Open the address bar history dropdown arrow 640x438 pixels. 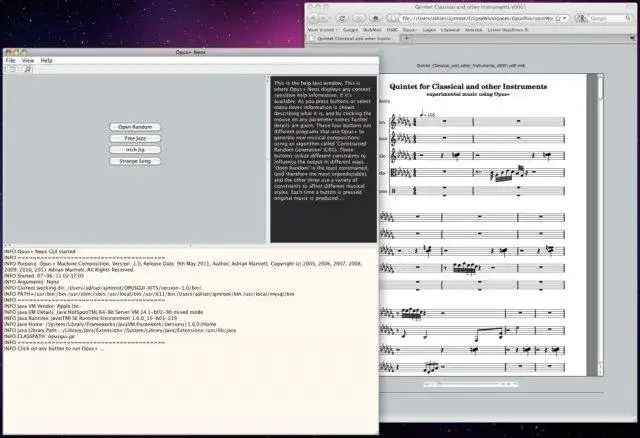point(564,18)
